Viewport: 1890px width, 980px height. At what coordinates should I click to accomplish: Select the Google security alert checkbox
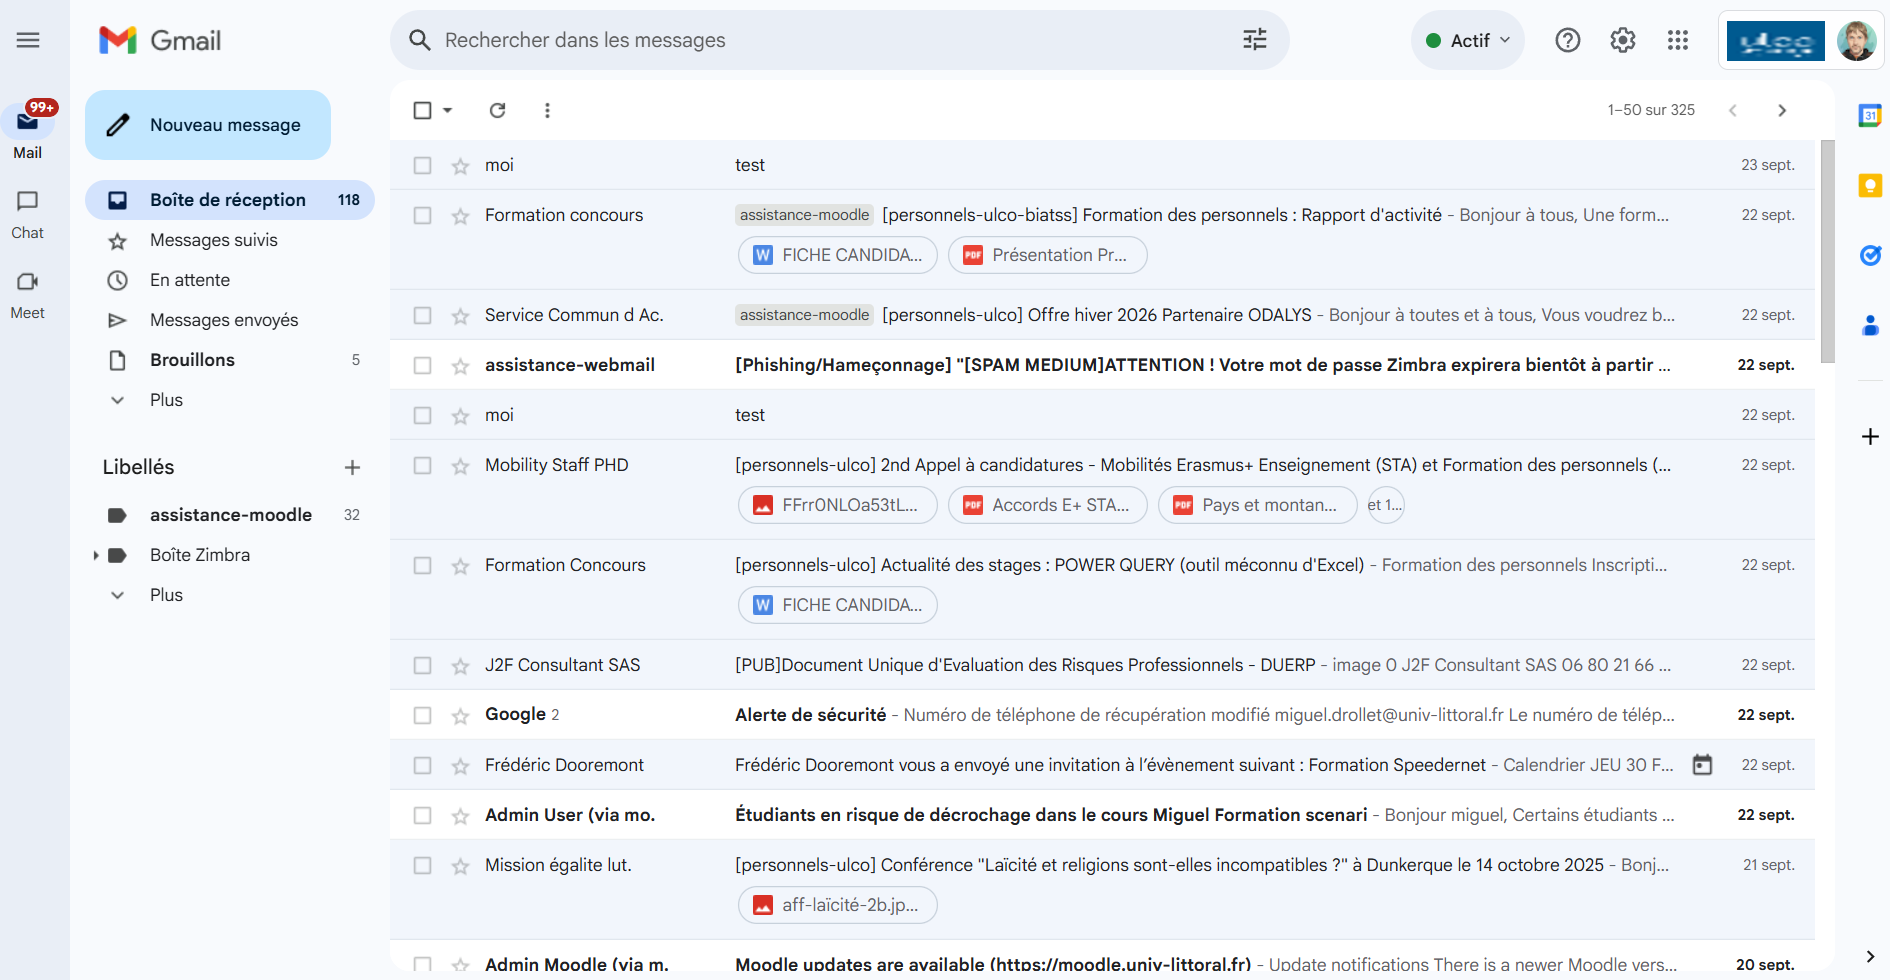click(423, 716)
